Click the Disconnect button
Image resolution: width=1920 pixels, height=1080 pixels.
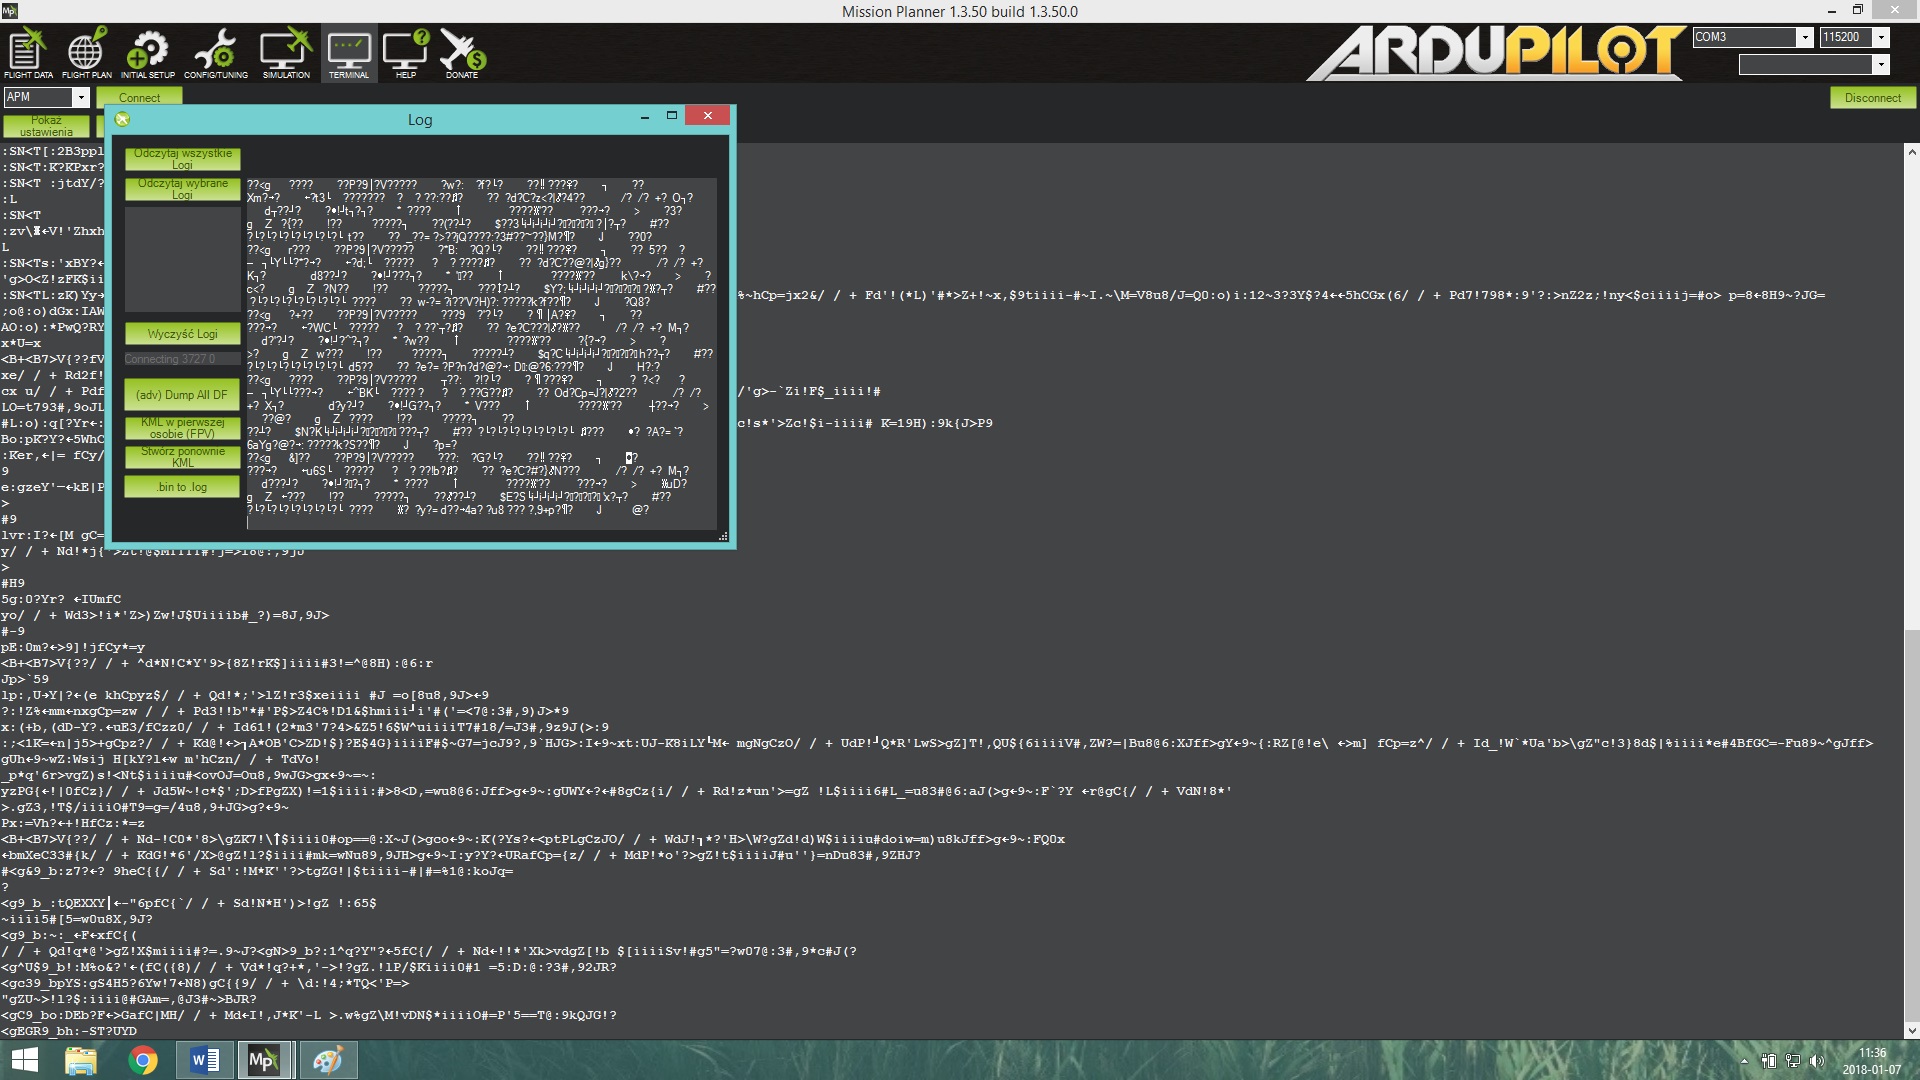1872,97
